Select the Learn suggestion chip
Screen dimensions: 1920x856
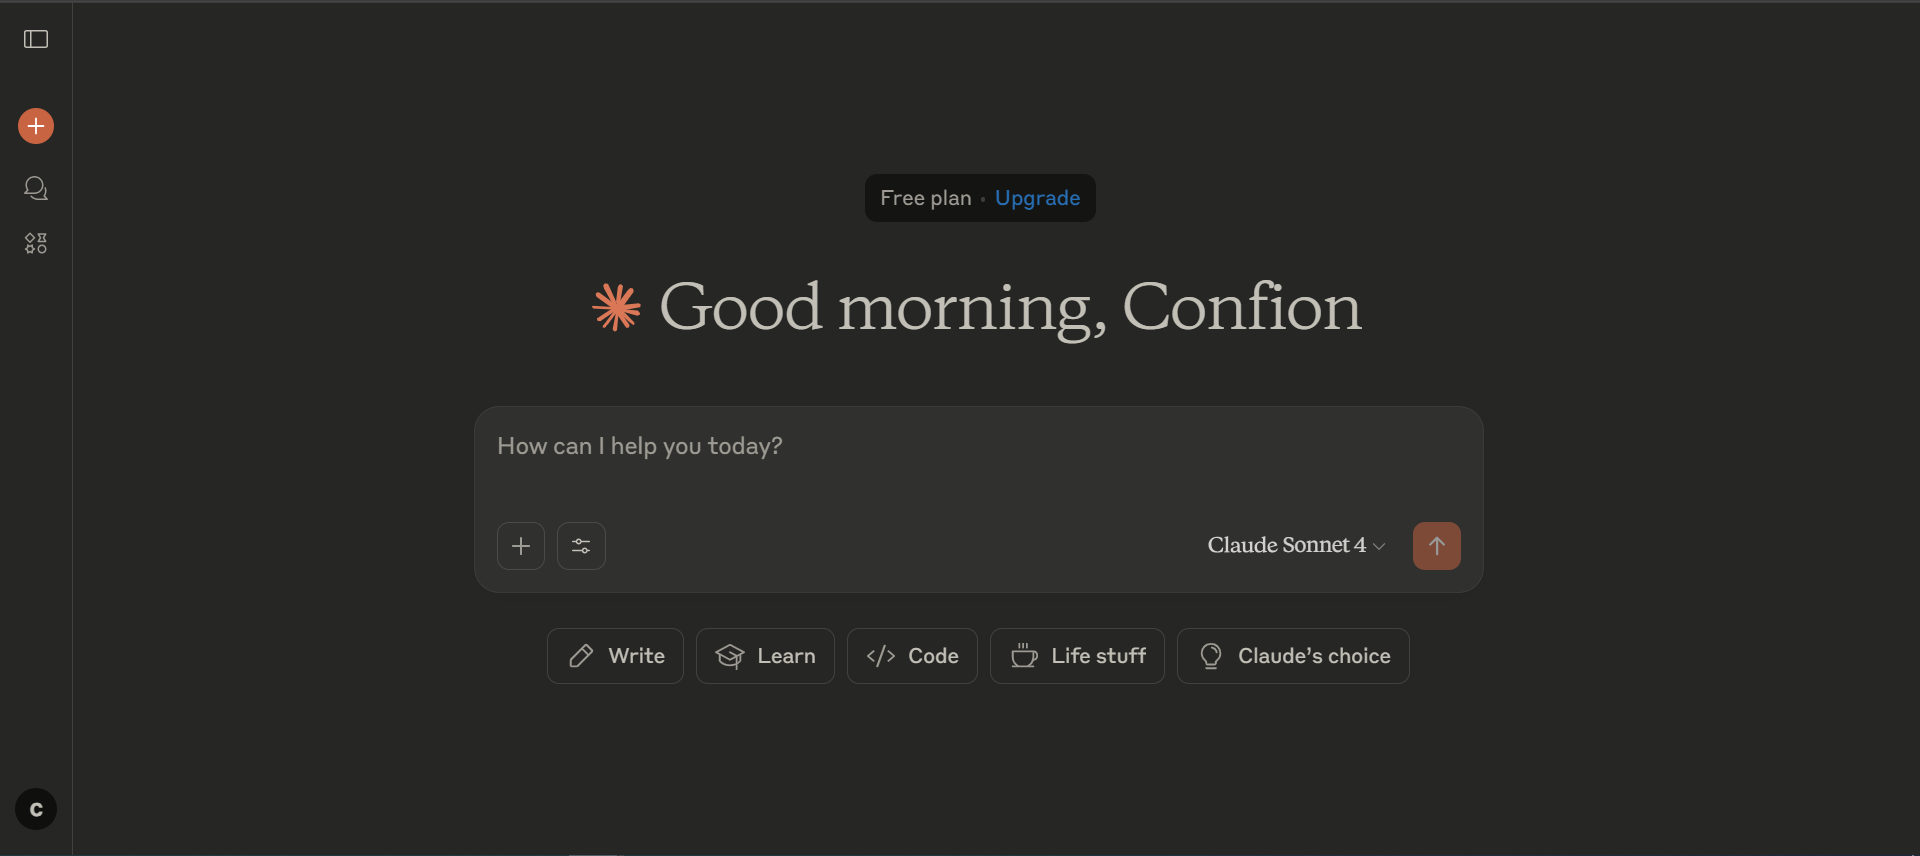tap(765, 656)
